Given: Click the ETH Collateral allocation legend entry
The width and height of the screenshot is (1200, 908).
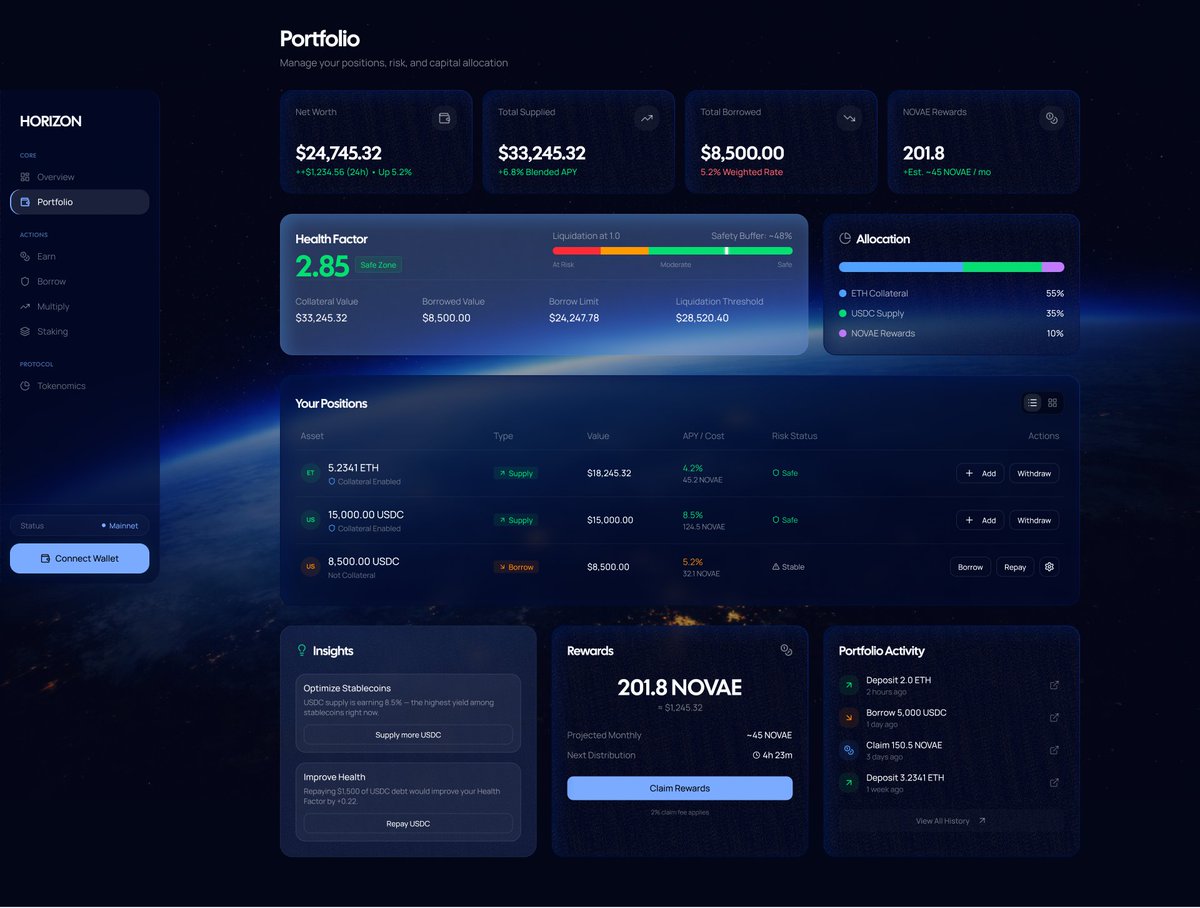Looking at the screenshot, I should tap(951, 293).
